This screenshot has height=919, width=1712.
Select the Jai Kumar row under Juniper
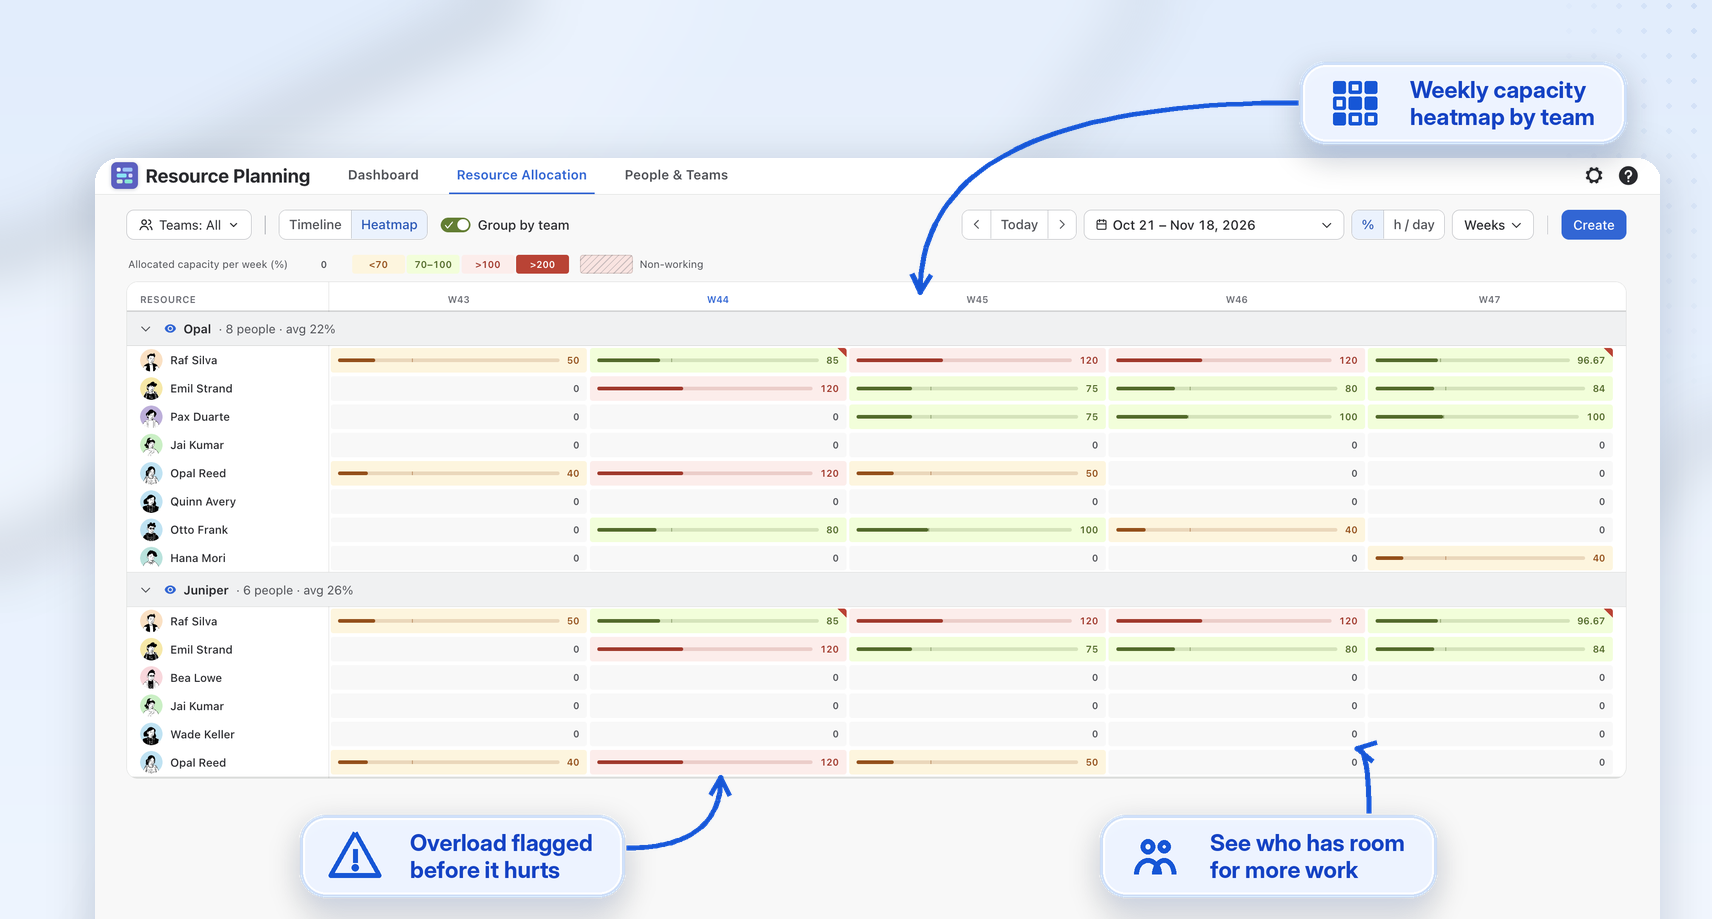(x=876, y=706)
